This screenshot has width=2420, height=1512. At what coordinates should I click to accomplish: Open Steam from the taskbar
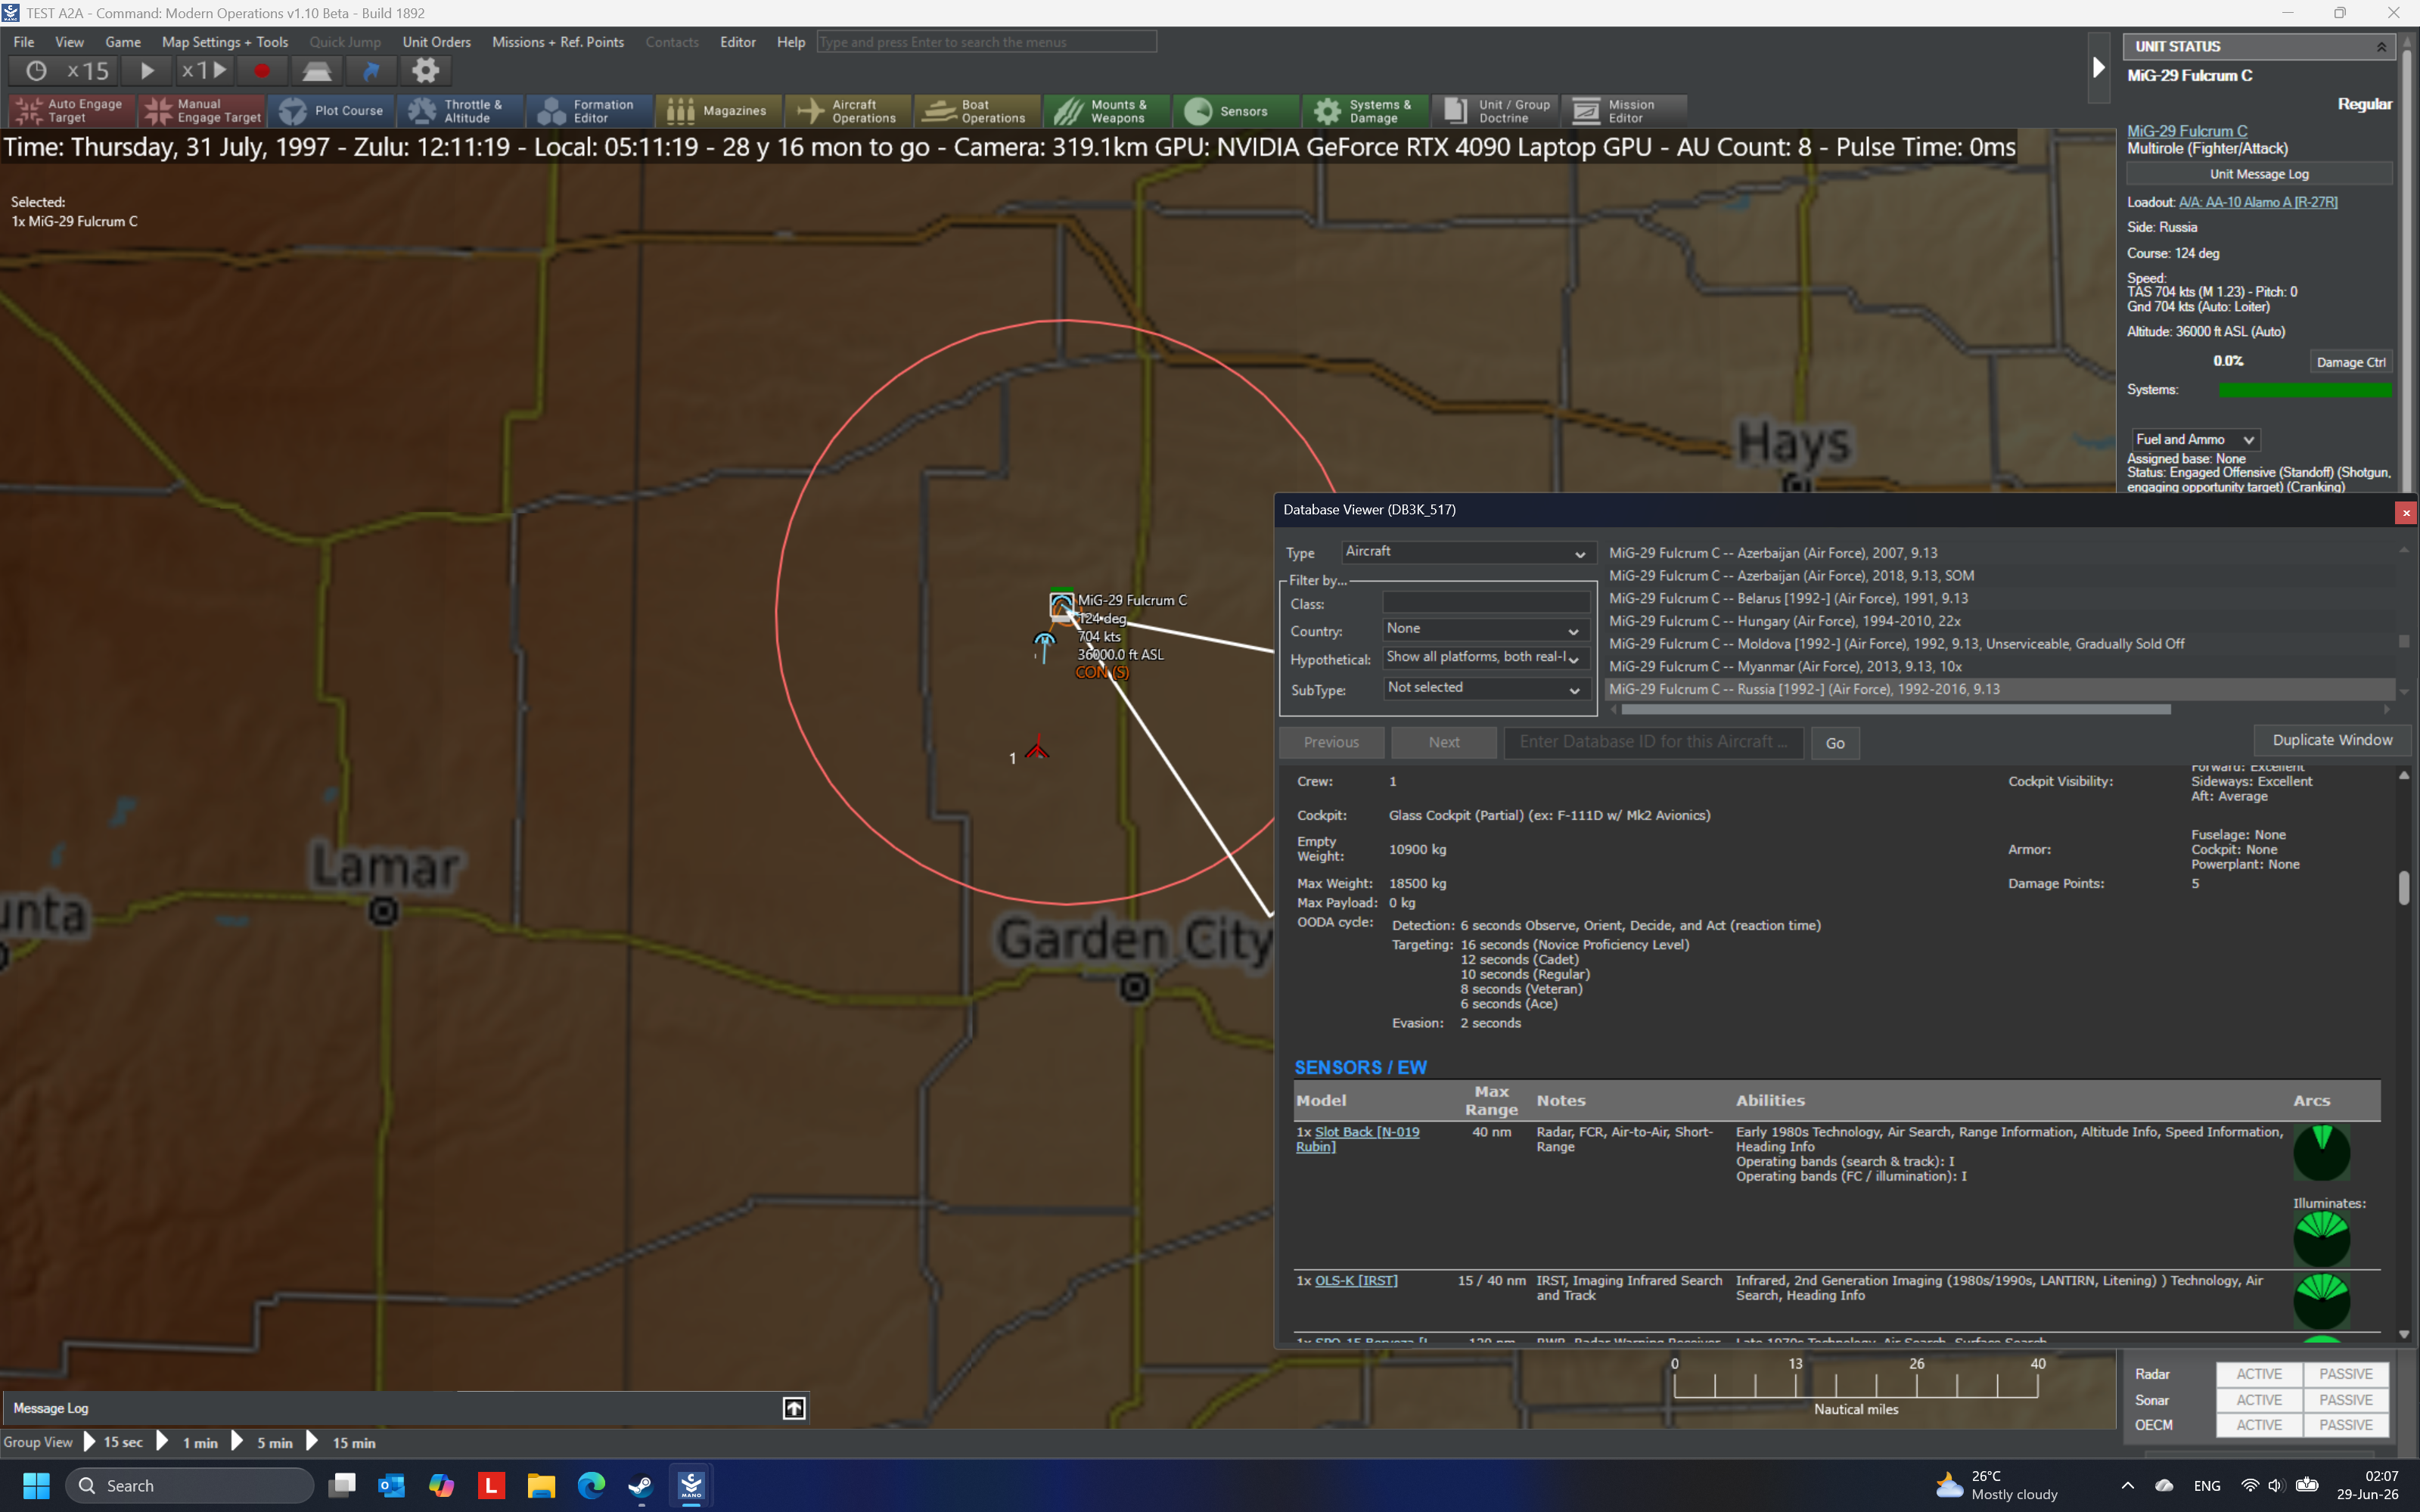pyautogui.click(x=641, y=1485)
